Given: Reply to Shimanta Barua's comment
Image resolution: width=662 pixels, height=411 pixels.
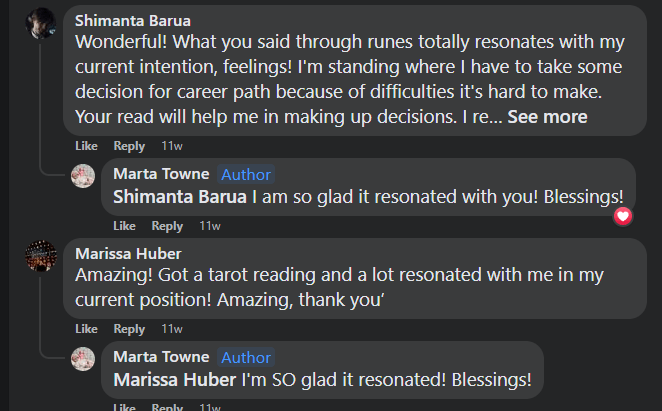Looking at the screenshot, I should 129,146.
